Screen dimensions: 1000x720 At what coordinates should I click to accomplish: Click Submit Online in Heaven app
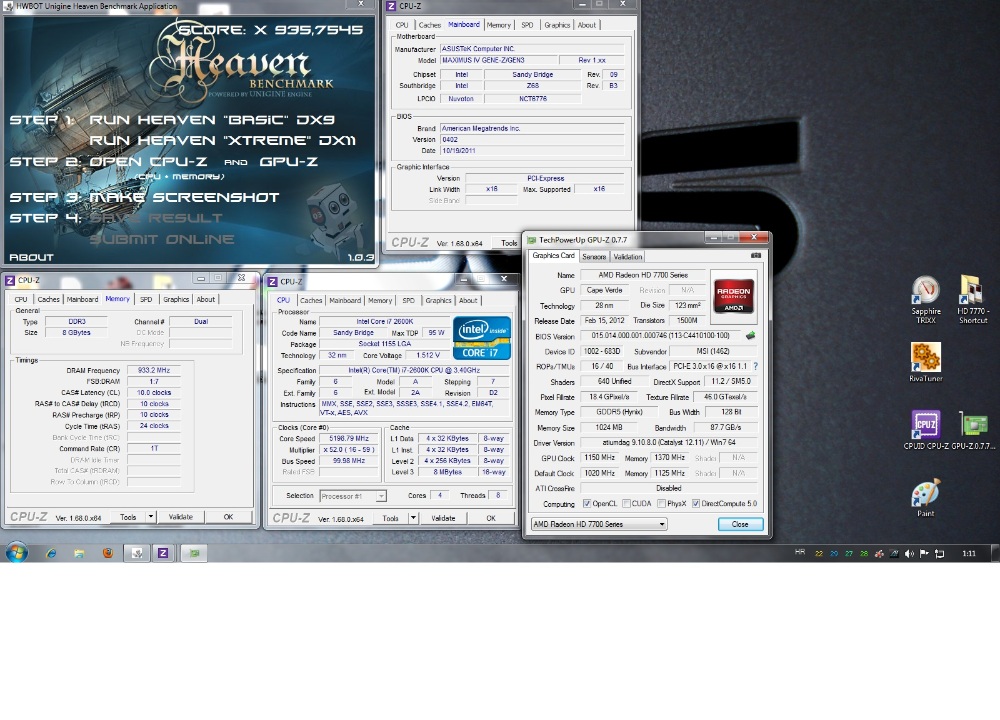[162, 240]
